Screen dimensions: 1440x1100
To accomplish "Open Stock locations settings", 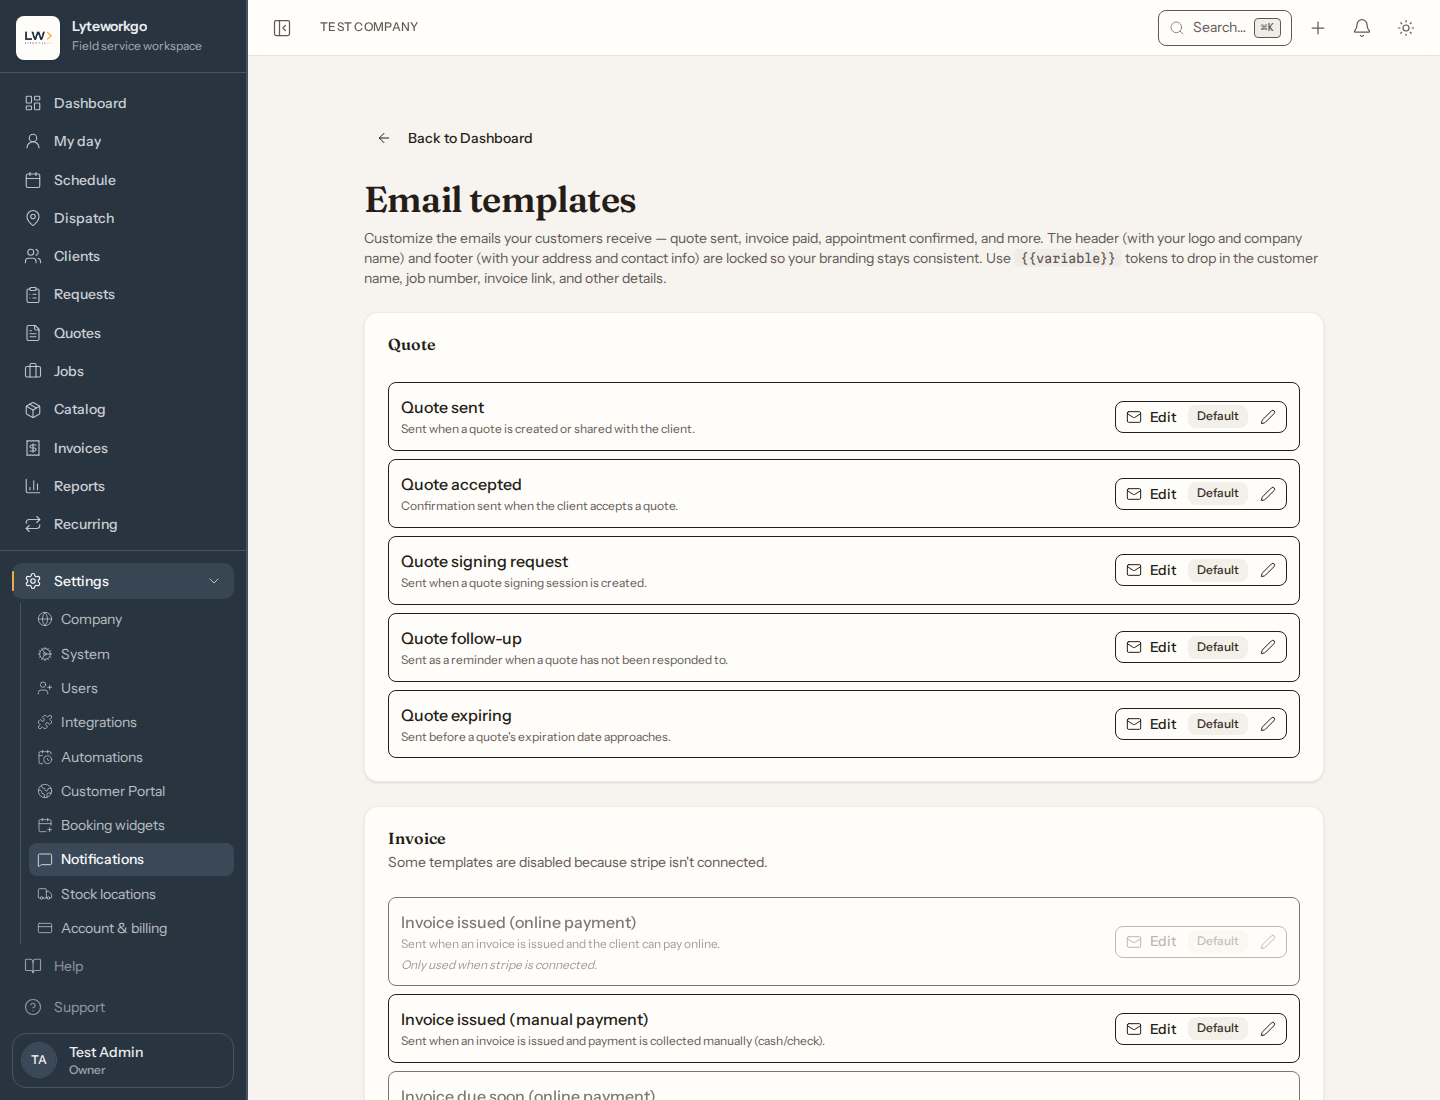I will [131, 894].
